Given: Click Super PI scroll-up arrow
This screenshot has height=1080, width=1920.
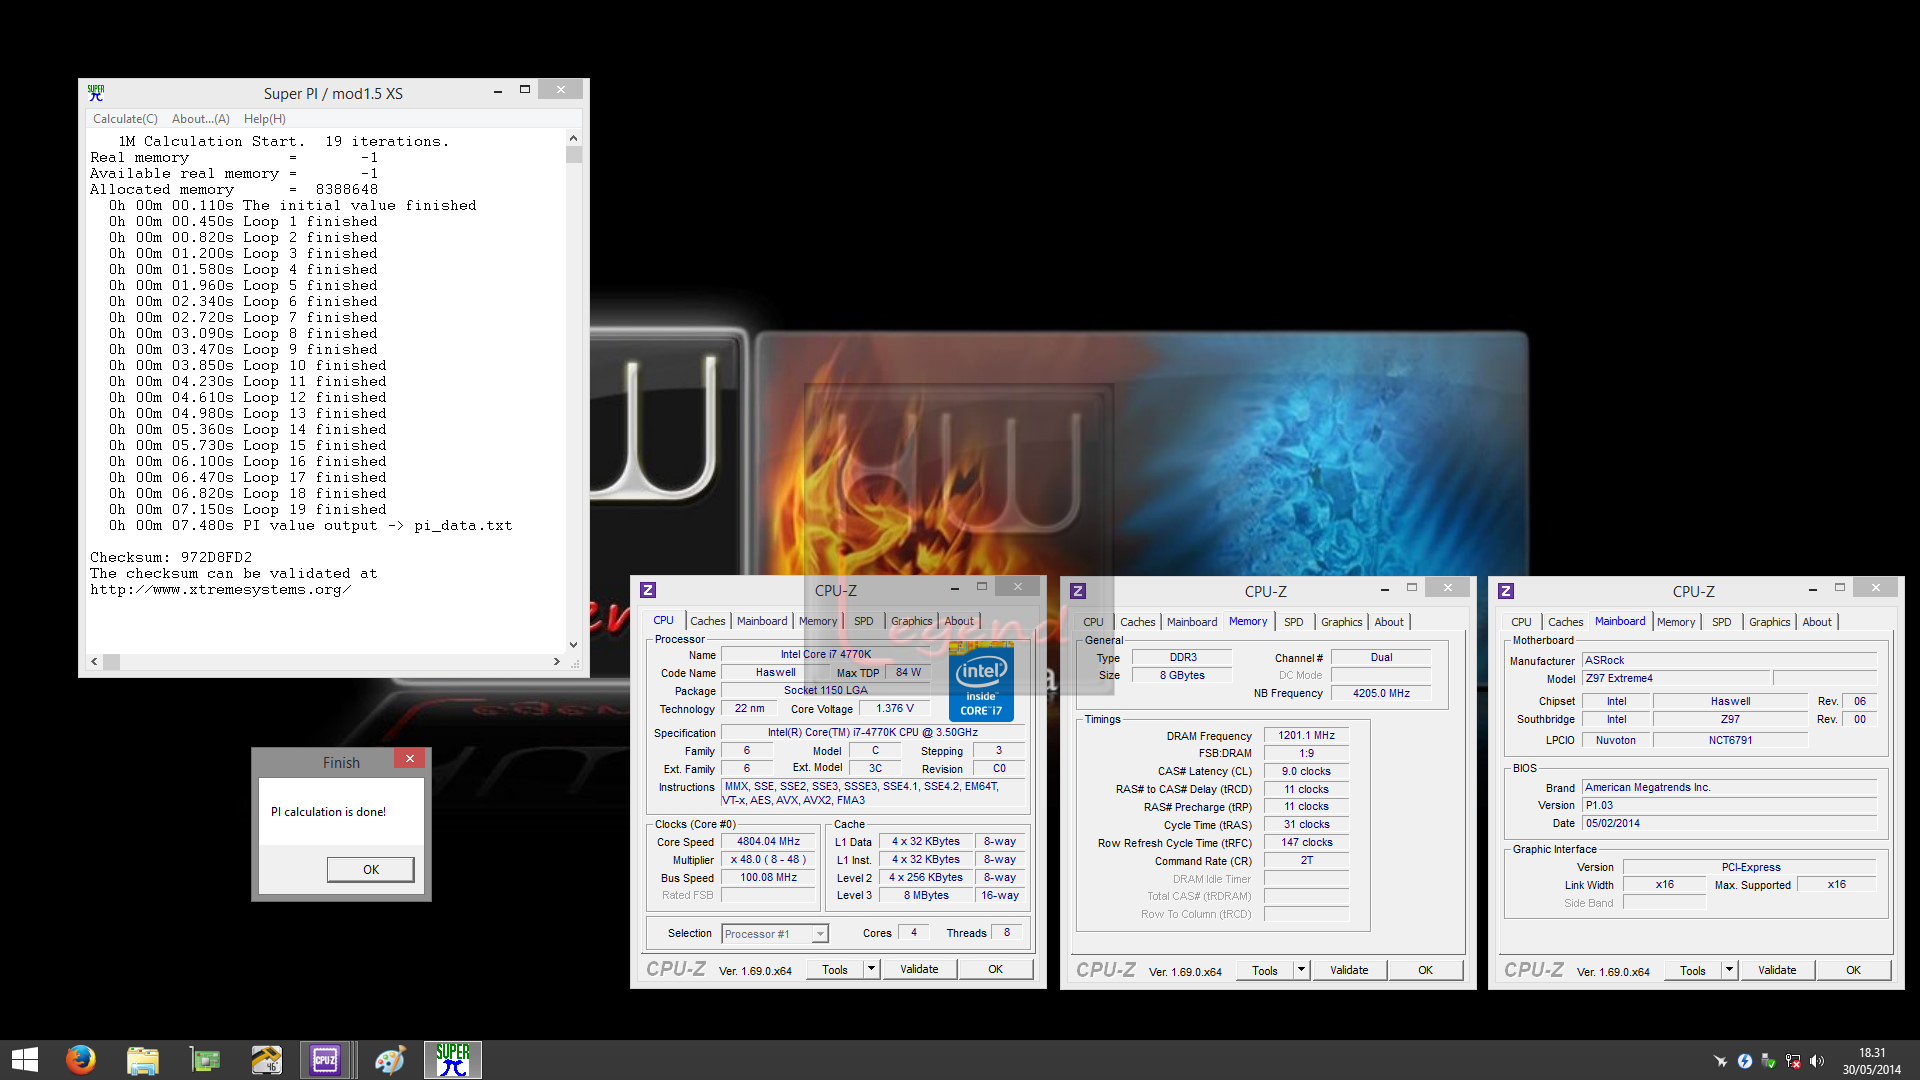Looking at the screenshot, I should point(573,138).
